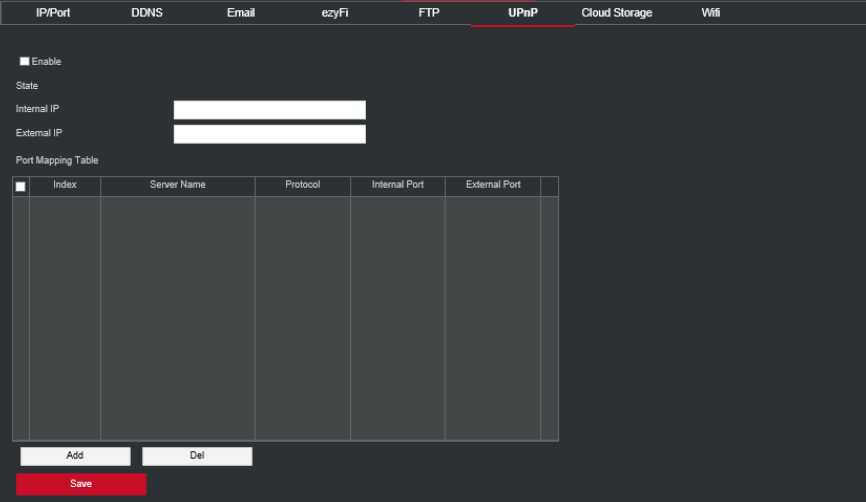The height and width of the screenshot is (502, 866).
Task: Focus the External IP text field
Action: (269, 134)
